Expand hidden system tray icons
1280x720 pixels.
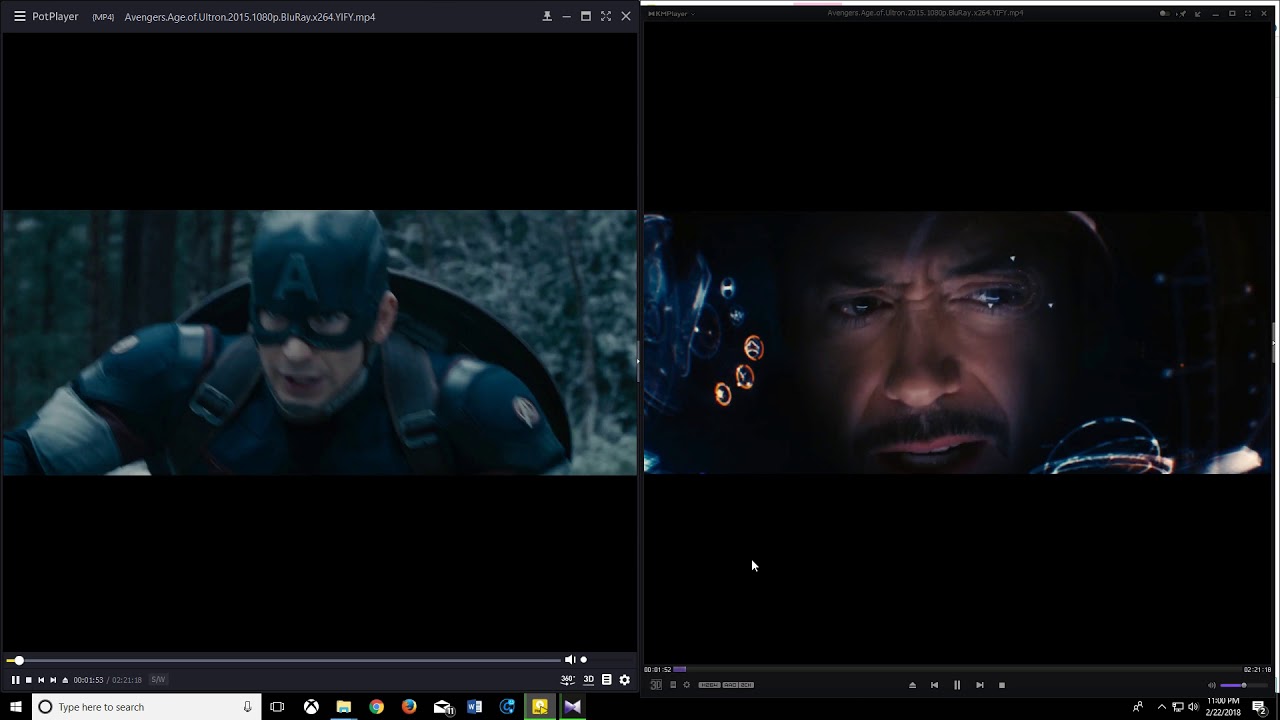click(x=1162, y=707)
